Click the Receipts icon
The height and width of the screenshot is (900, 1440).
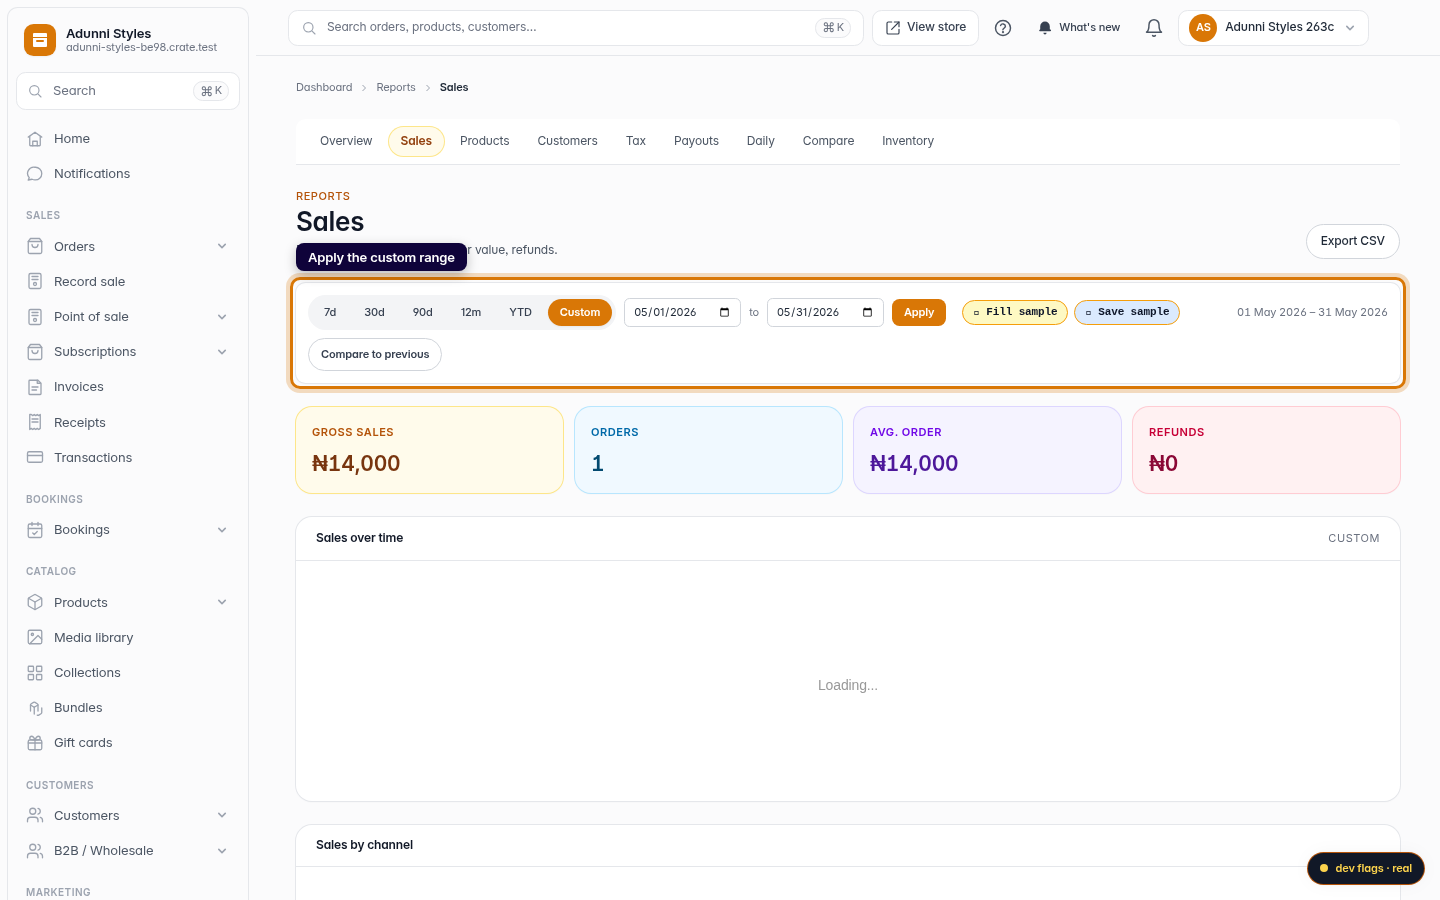tap(35, 422)
